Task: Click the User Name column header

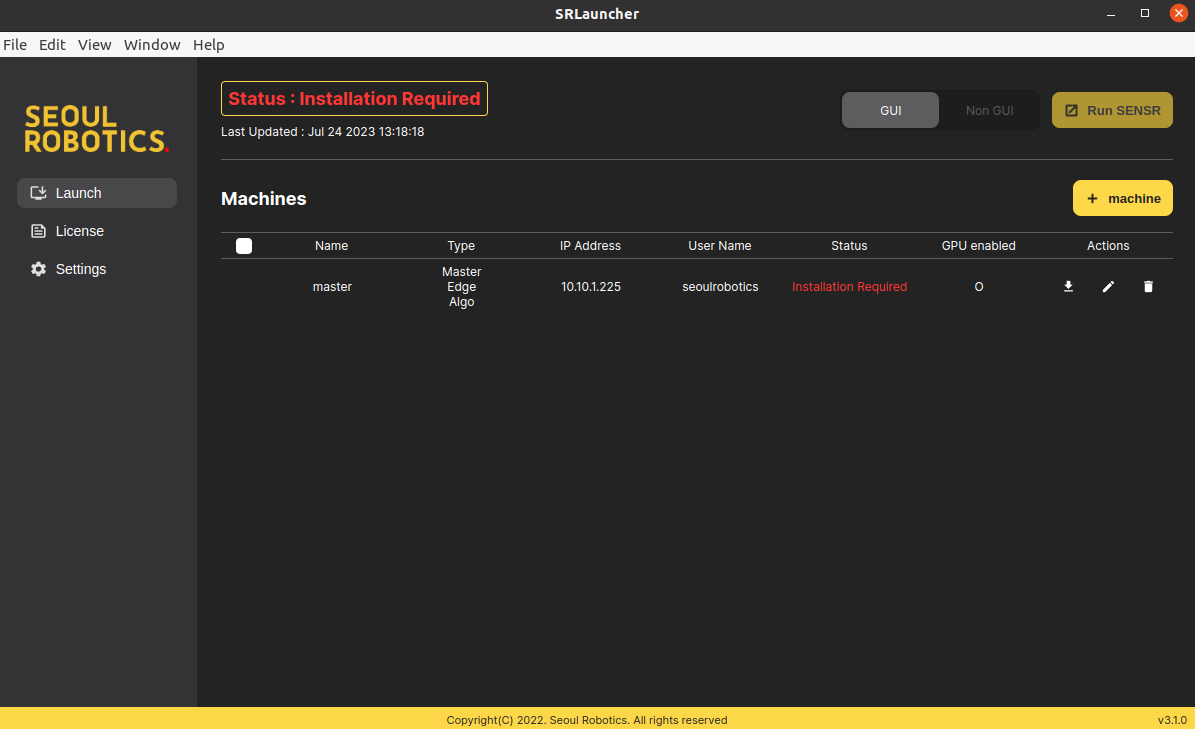Action: (719, 245)
